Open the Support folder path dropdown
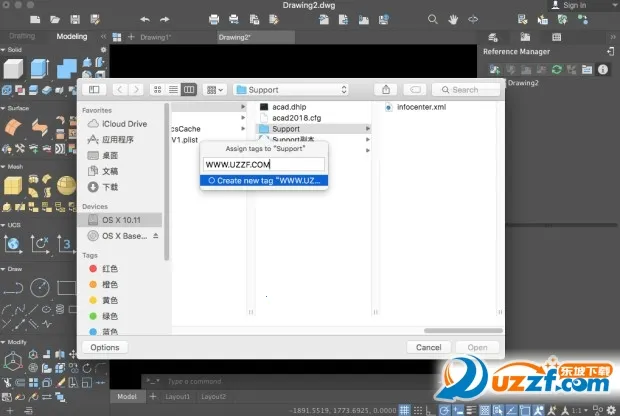 (290, 90)
